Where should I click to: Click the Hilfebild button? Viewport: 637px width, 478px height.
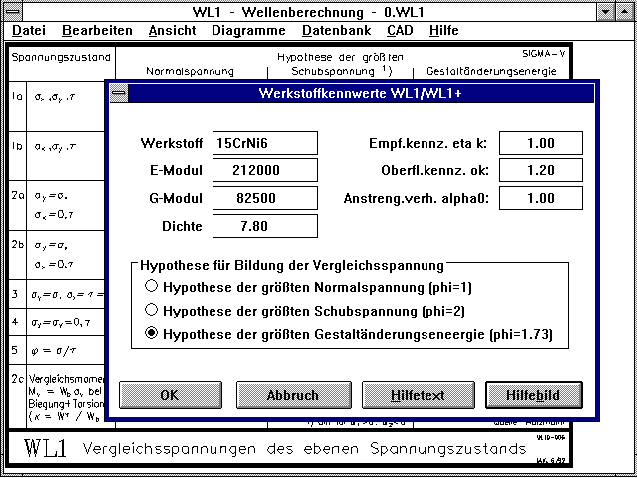point(532,395)
